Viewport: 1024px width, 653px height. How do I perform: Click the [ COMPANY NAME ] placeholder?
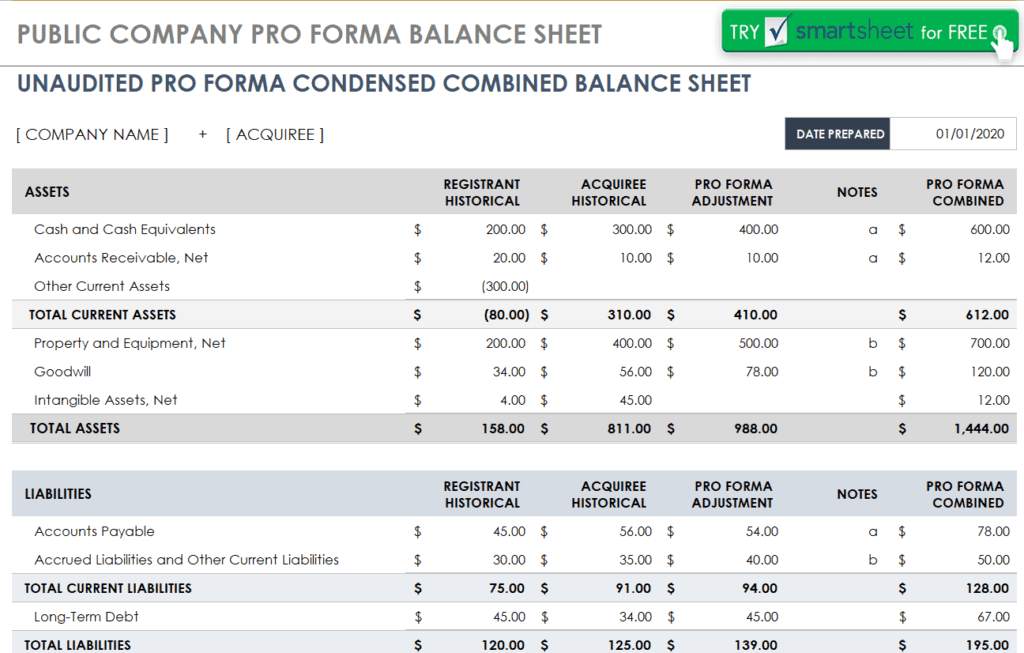coord(92,135)
